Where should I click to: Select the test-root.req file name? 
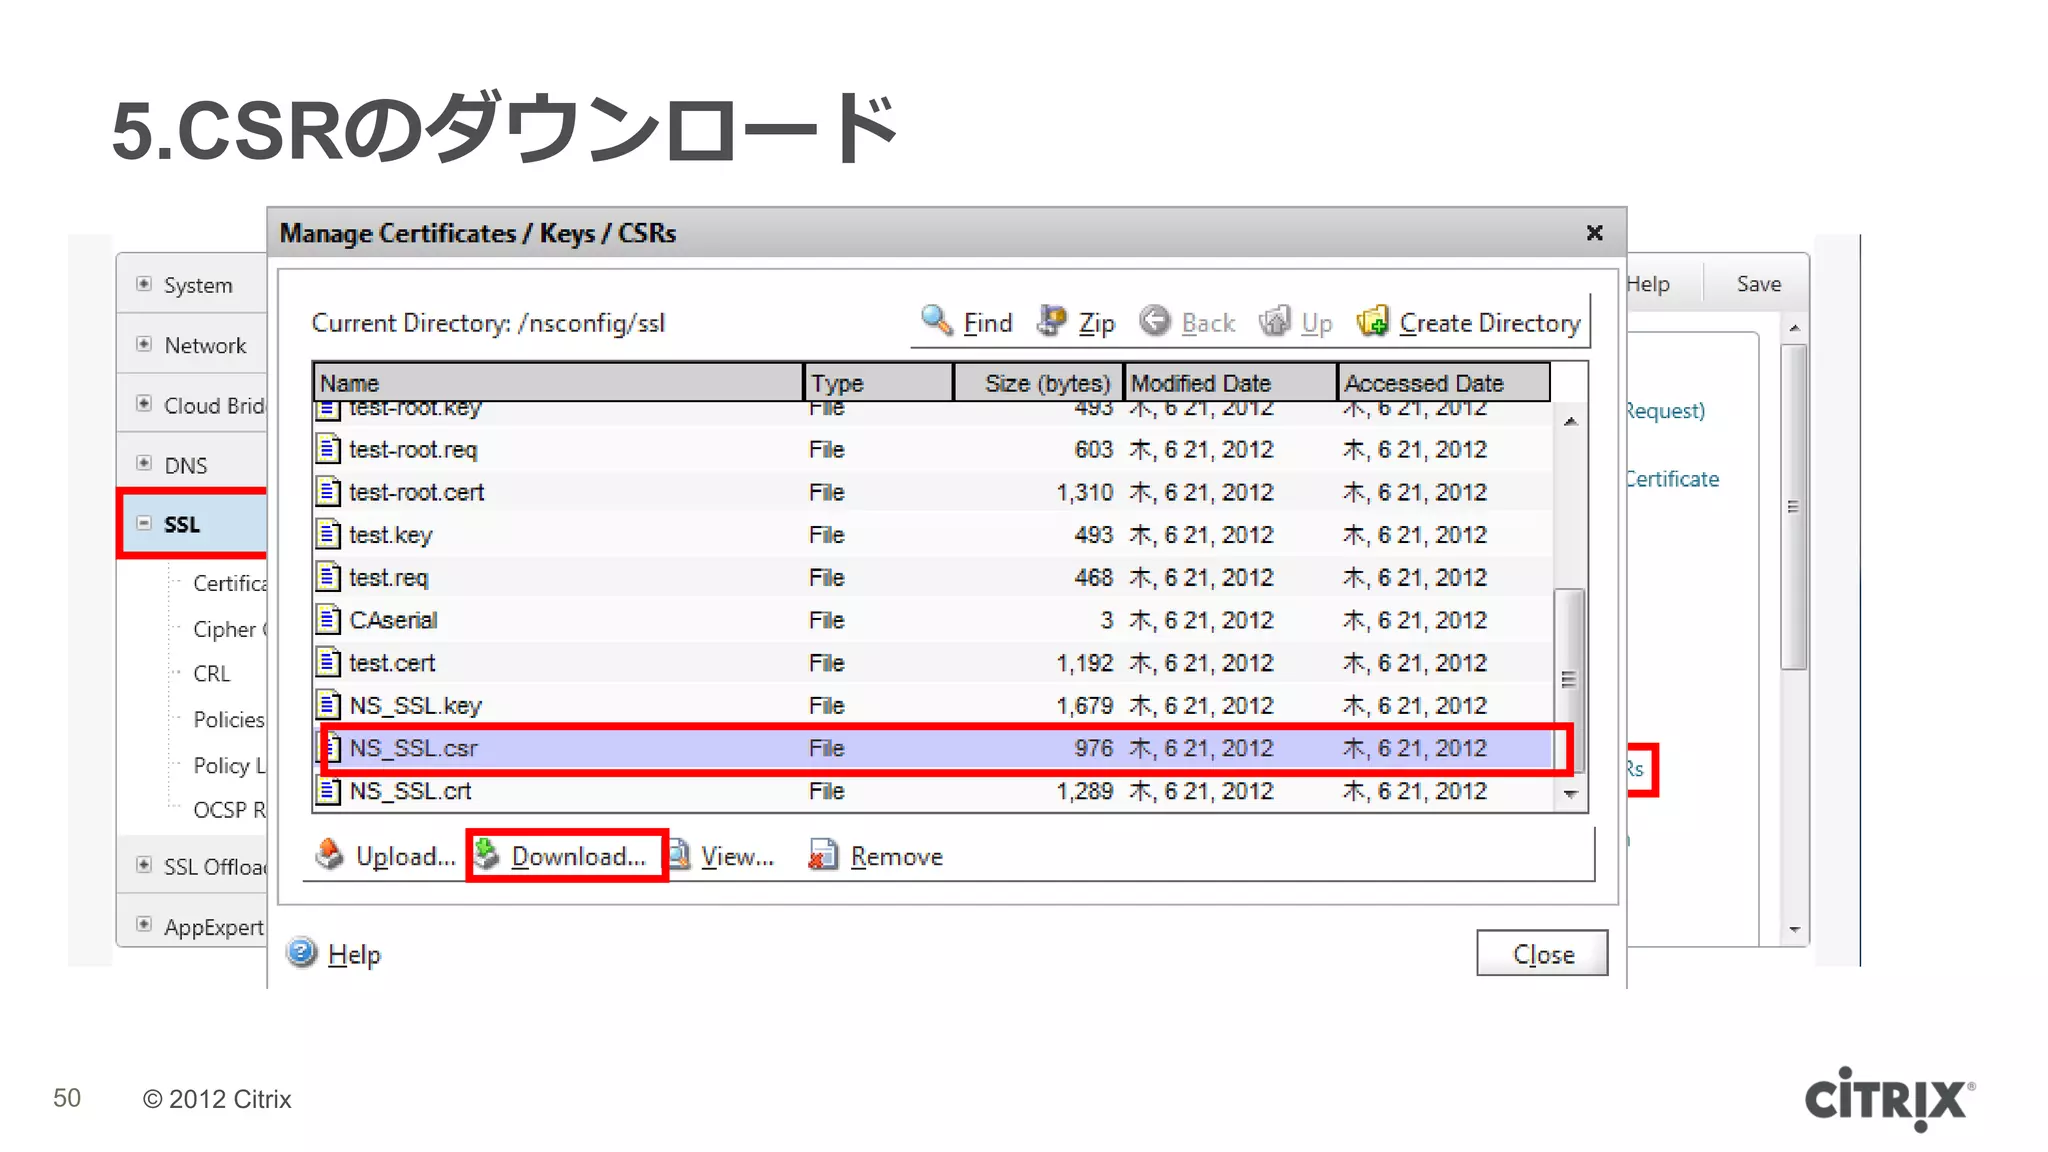[x=413, y=450]
